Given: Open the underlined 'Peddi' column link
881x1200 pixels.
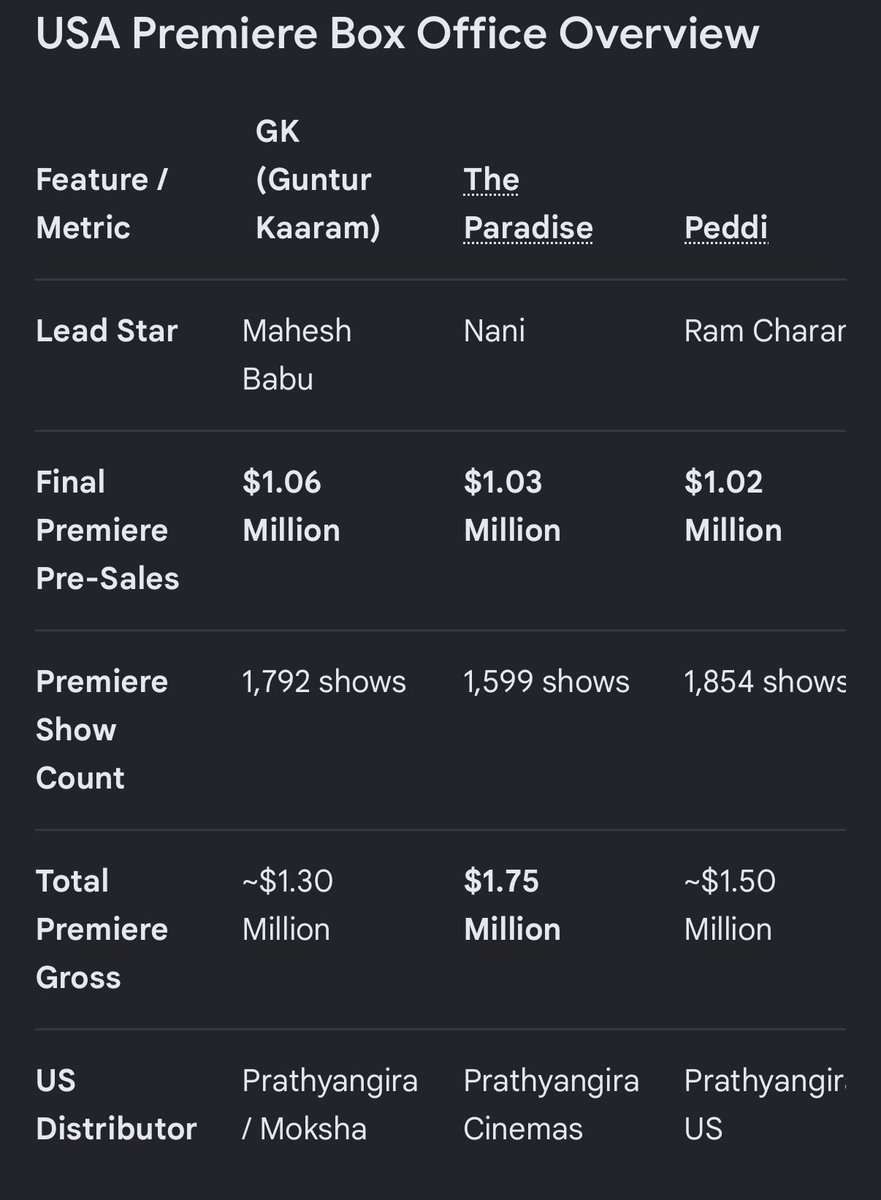Looking at the screenshot, I should coord(726,228).
